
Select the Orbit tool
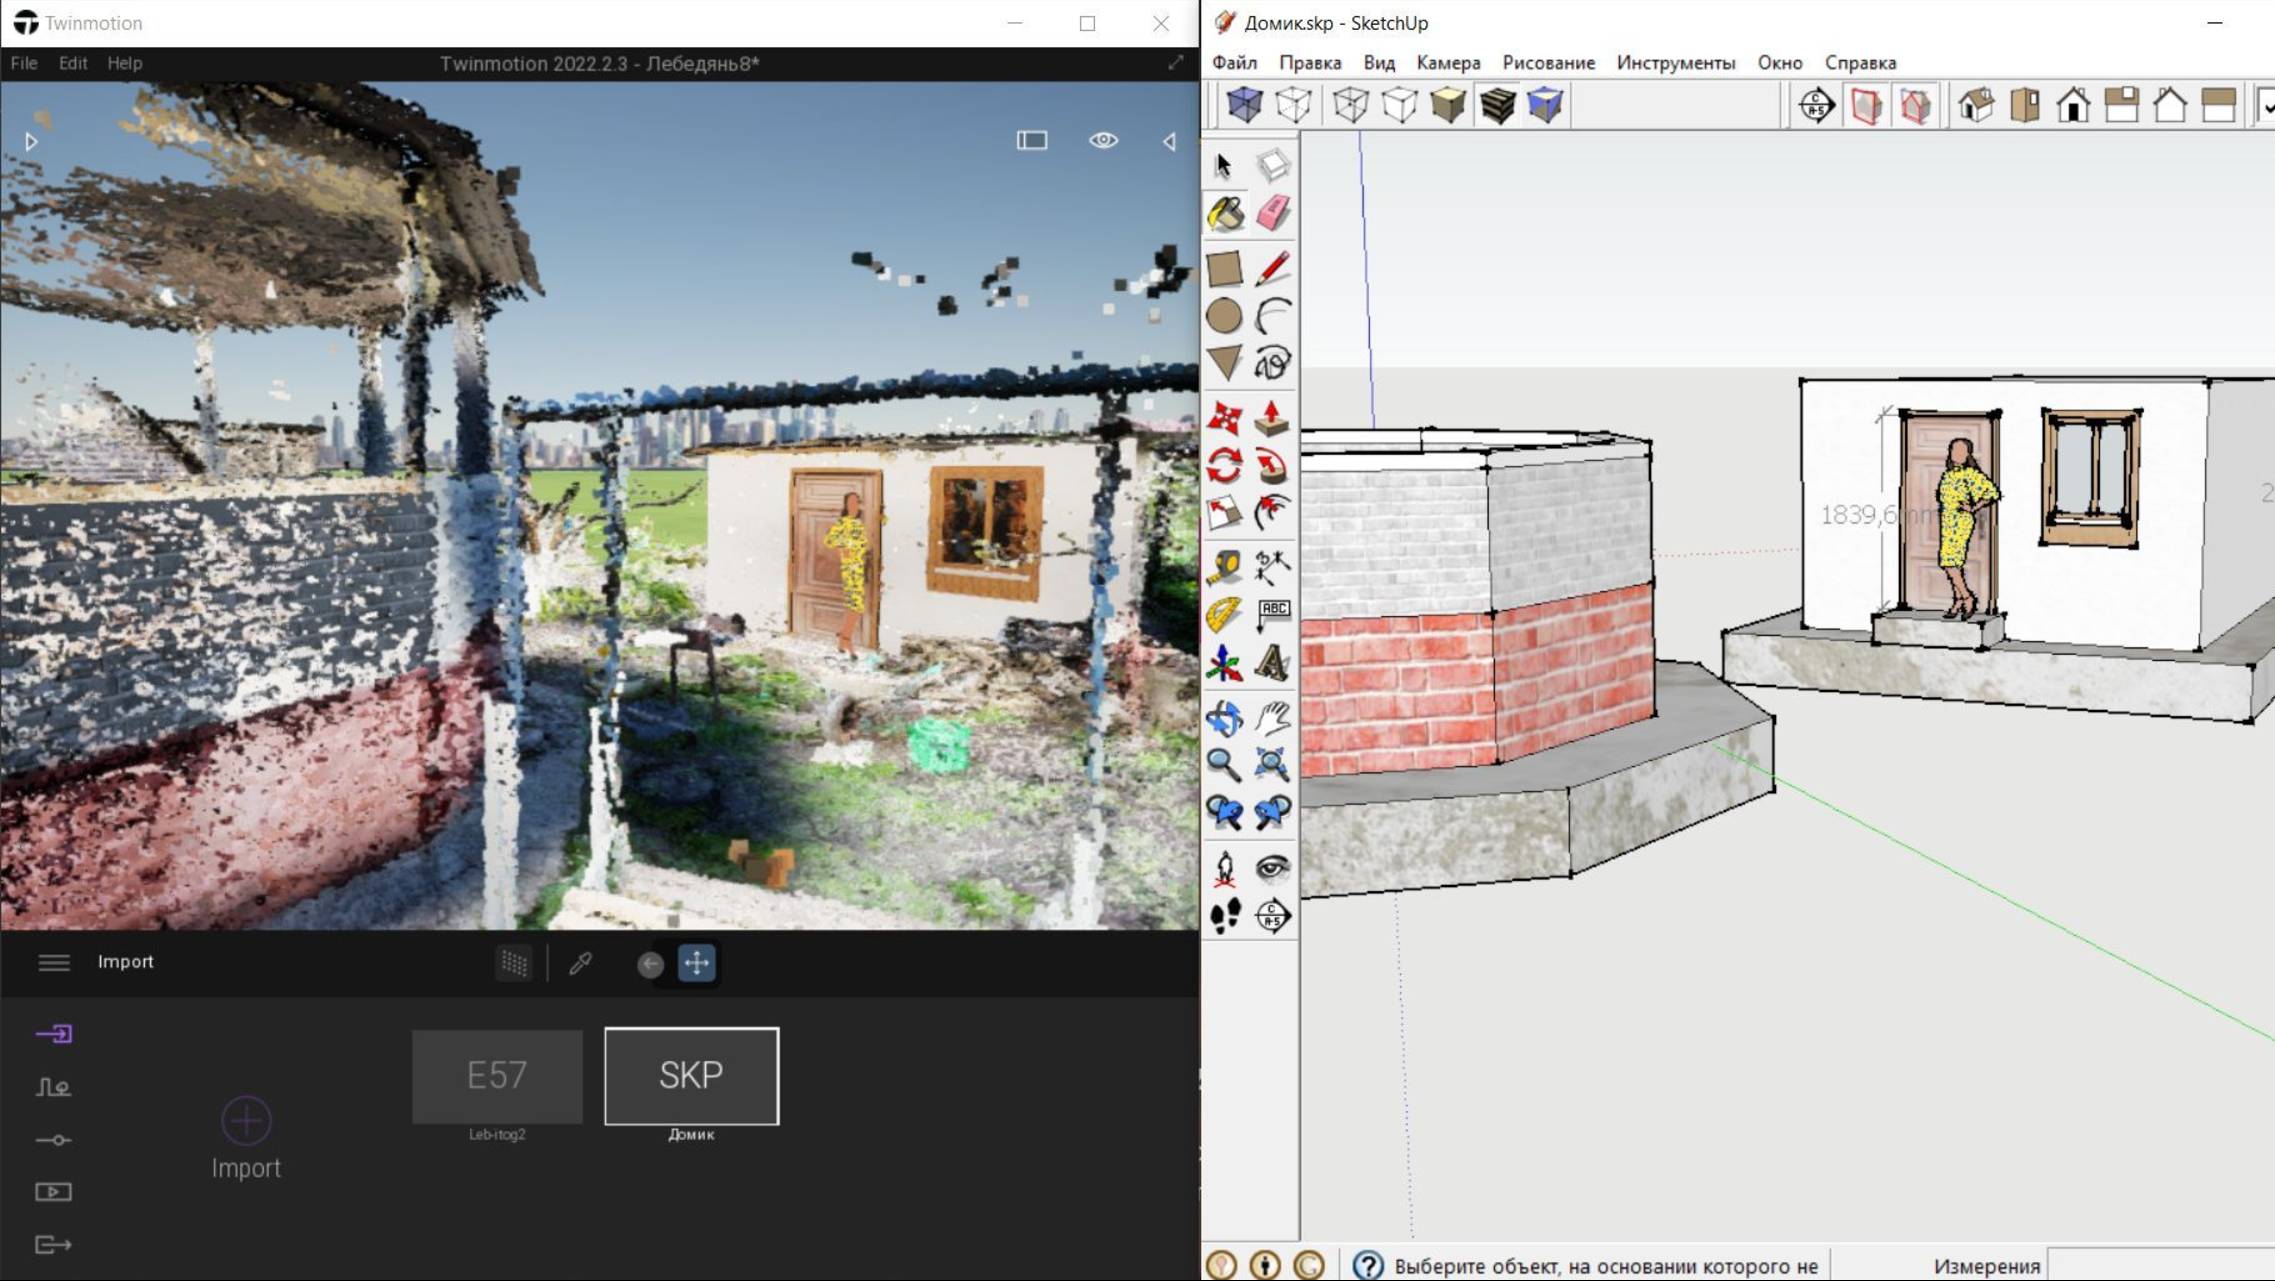coord(1225,718)
